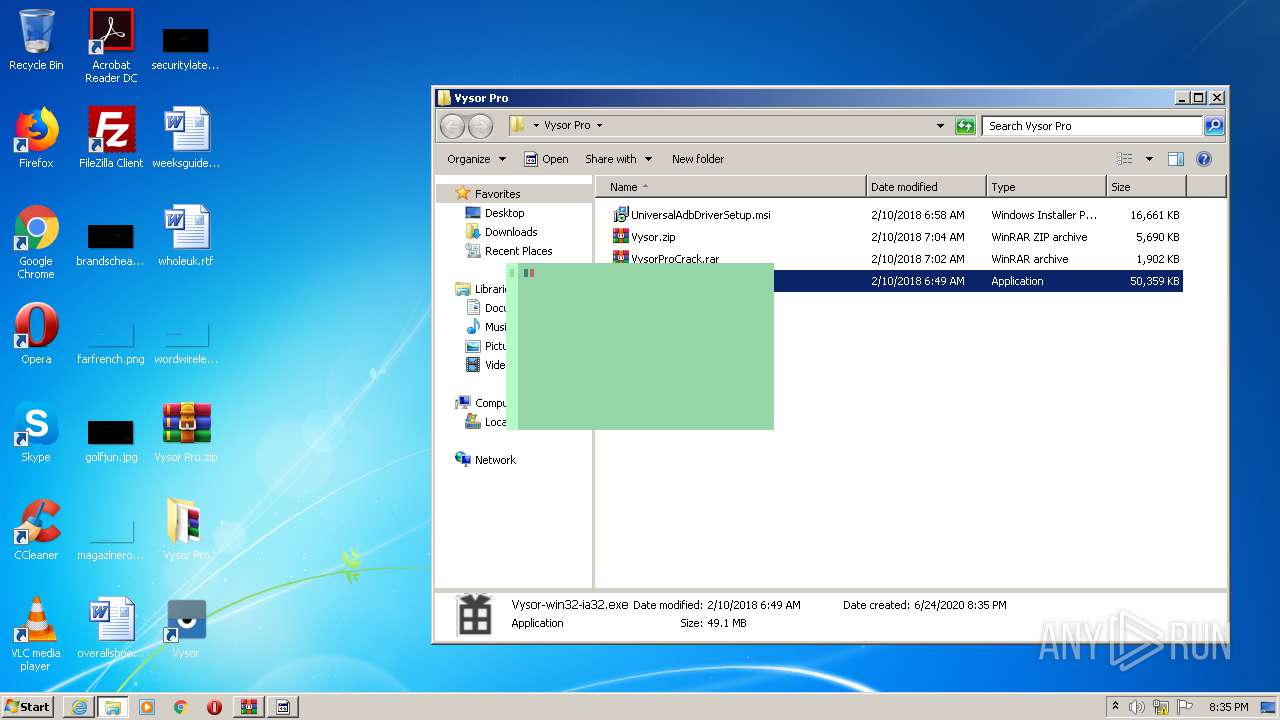The width and height of the screenshot is (1280, 720).
Task: Click the Back navigation button in Explorer
Action: coord(453,126)
